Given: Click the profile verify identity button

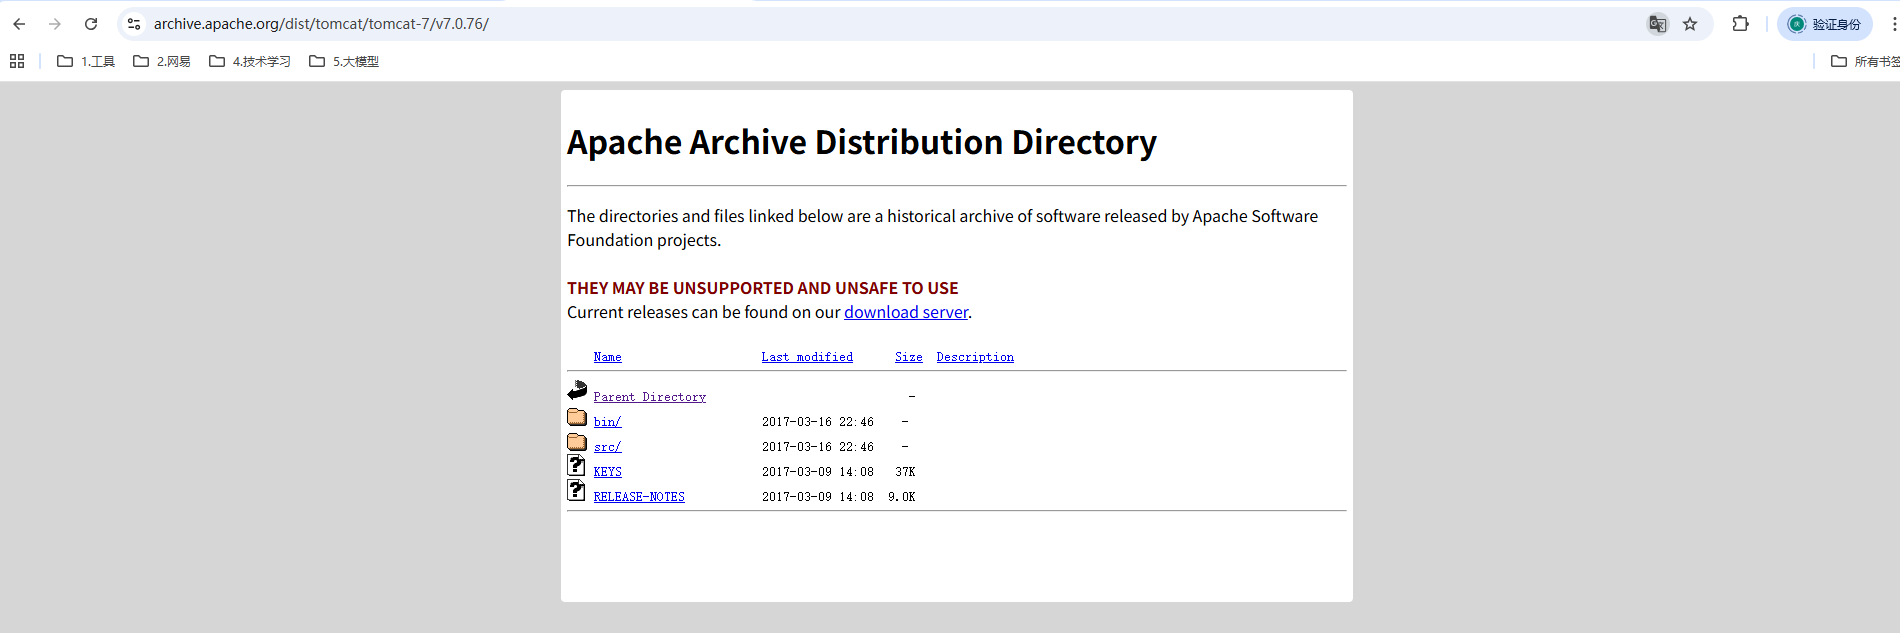Looking at the screenshot, I should (x=1825, y=24).
